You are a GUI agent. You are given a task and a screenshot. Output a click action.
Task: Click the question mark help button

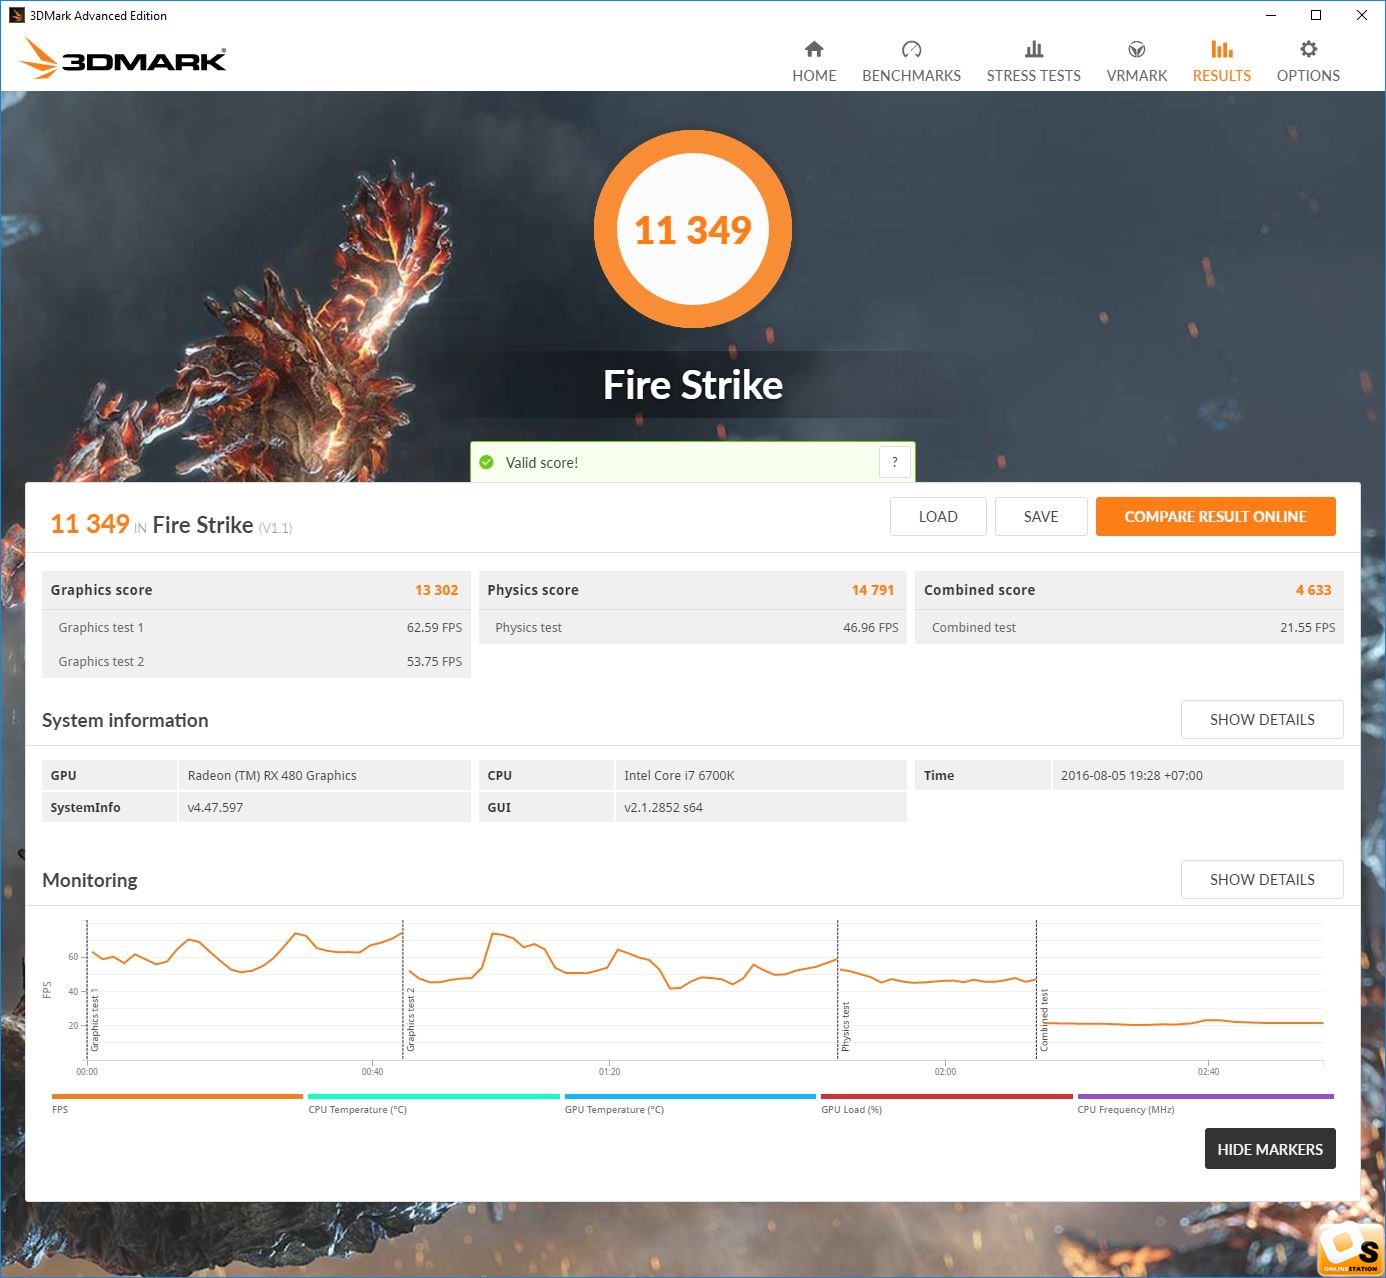click(895, 462)
